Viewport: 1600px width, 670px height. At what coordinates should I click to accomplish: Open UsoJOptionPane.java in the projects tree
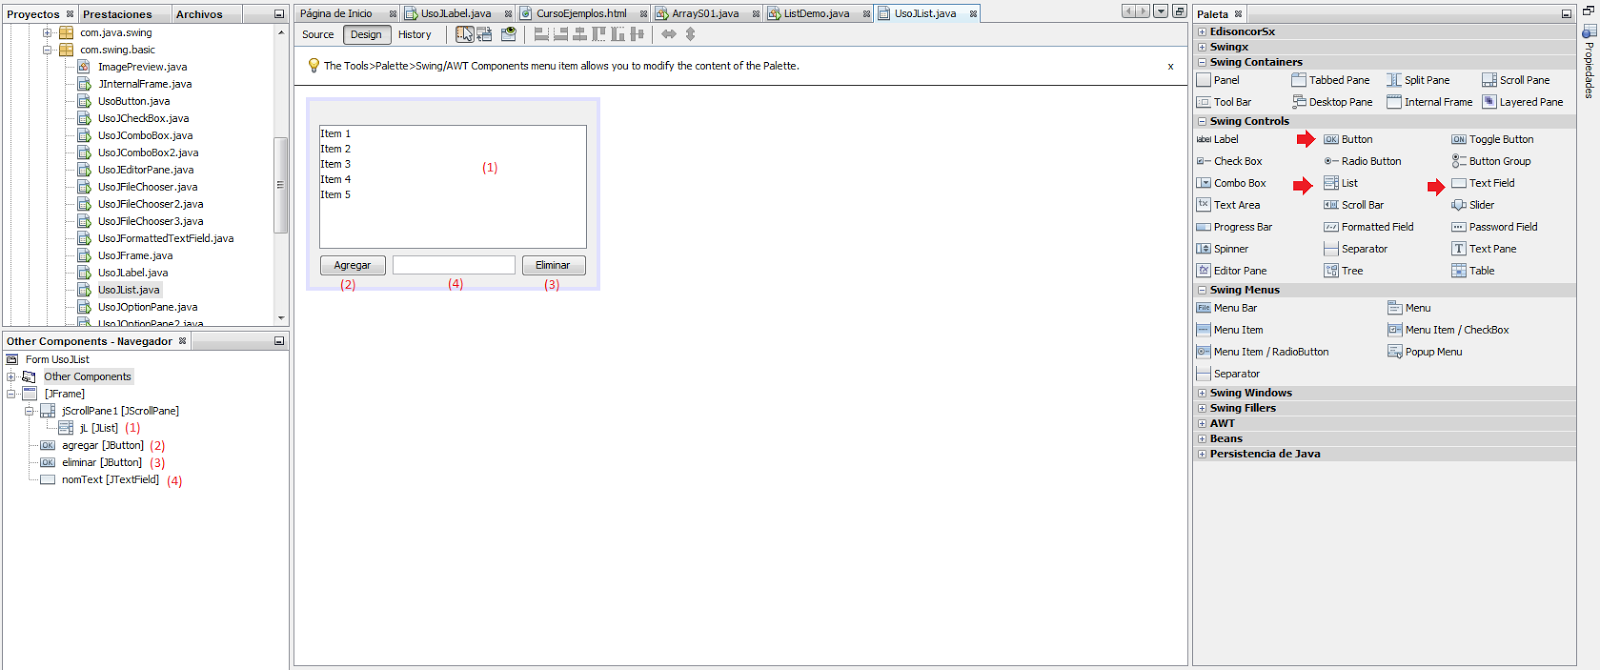[148, 307]
